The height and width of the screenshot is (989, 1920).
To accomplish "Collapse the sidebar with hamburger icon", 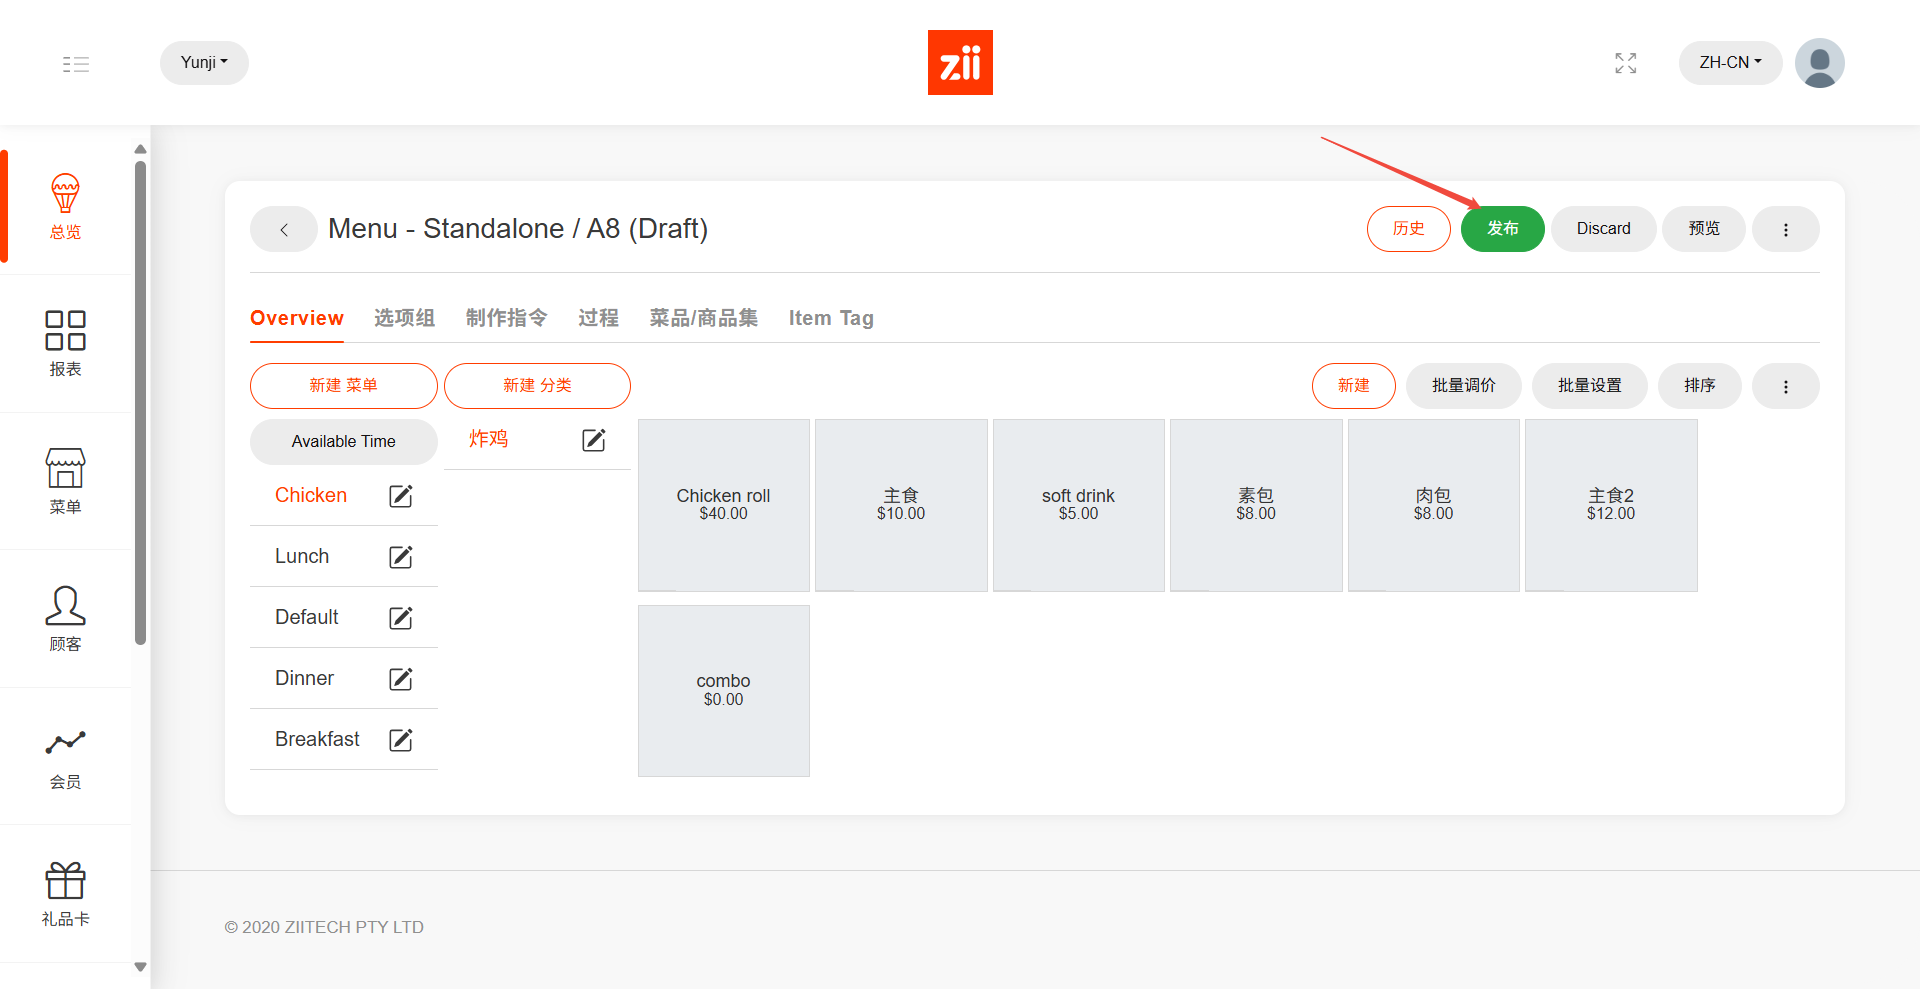I will [x=76, y=64].
